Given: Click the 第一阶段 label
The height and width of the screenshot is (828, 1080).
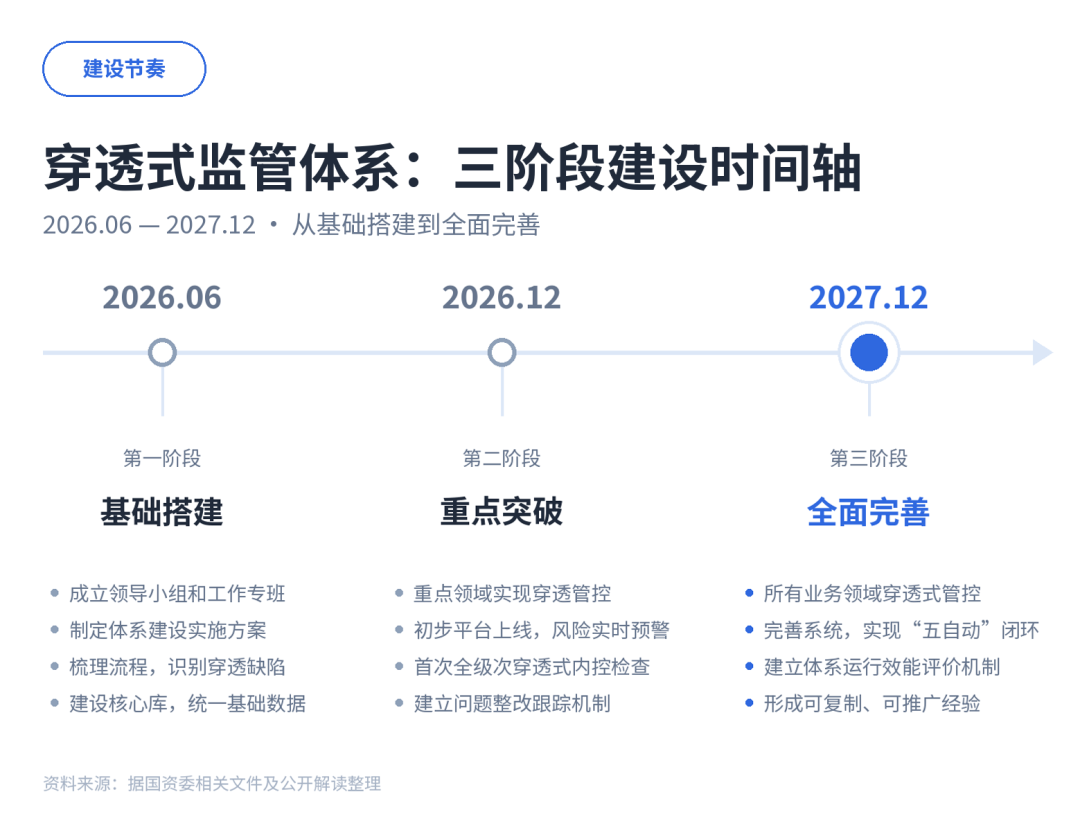Looking at the screenshot, I should tap(163, 458).
